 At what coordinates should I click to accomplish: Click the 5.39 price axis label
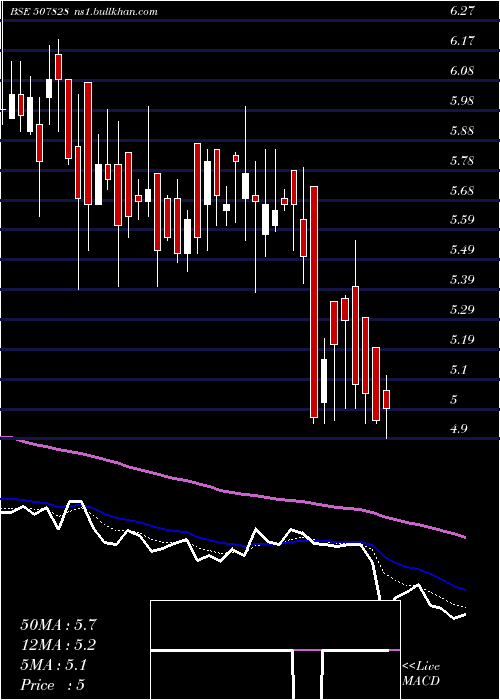(462, 280)
